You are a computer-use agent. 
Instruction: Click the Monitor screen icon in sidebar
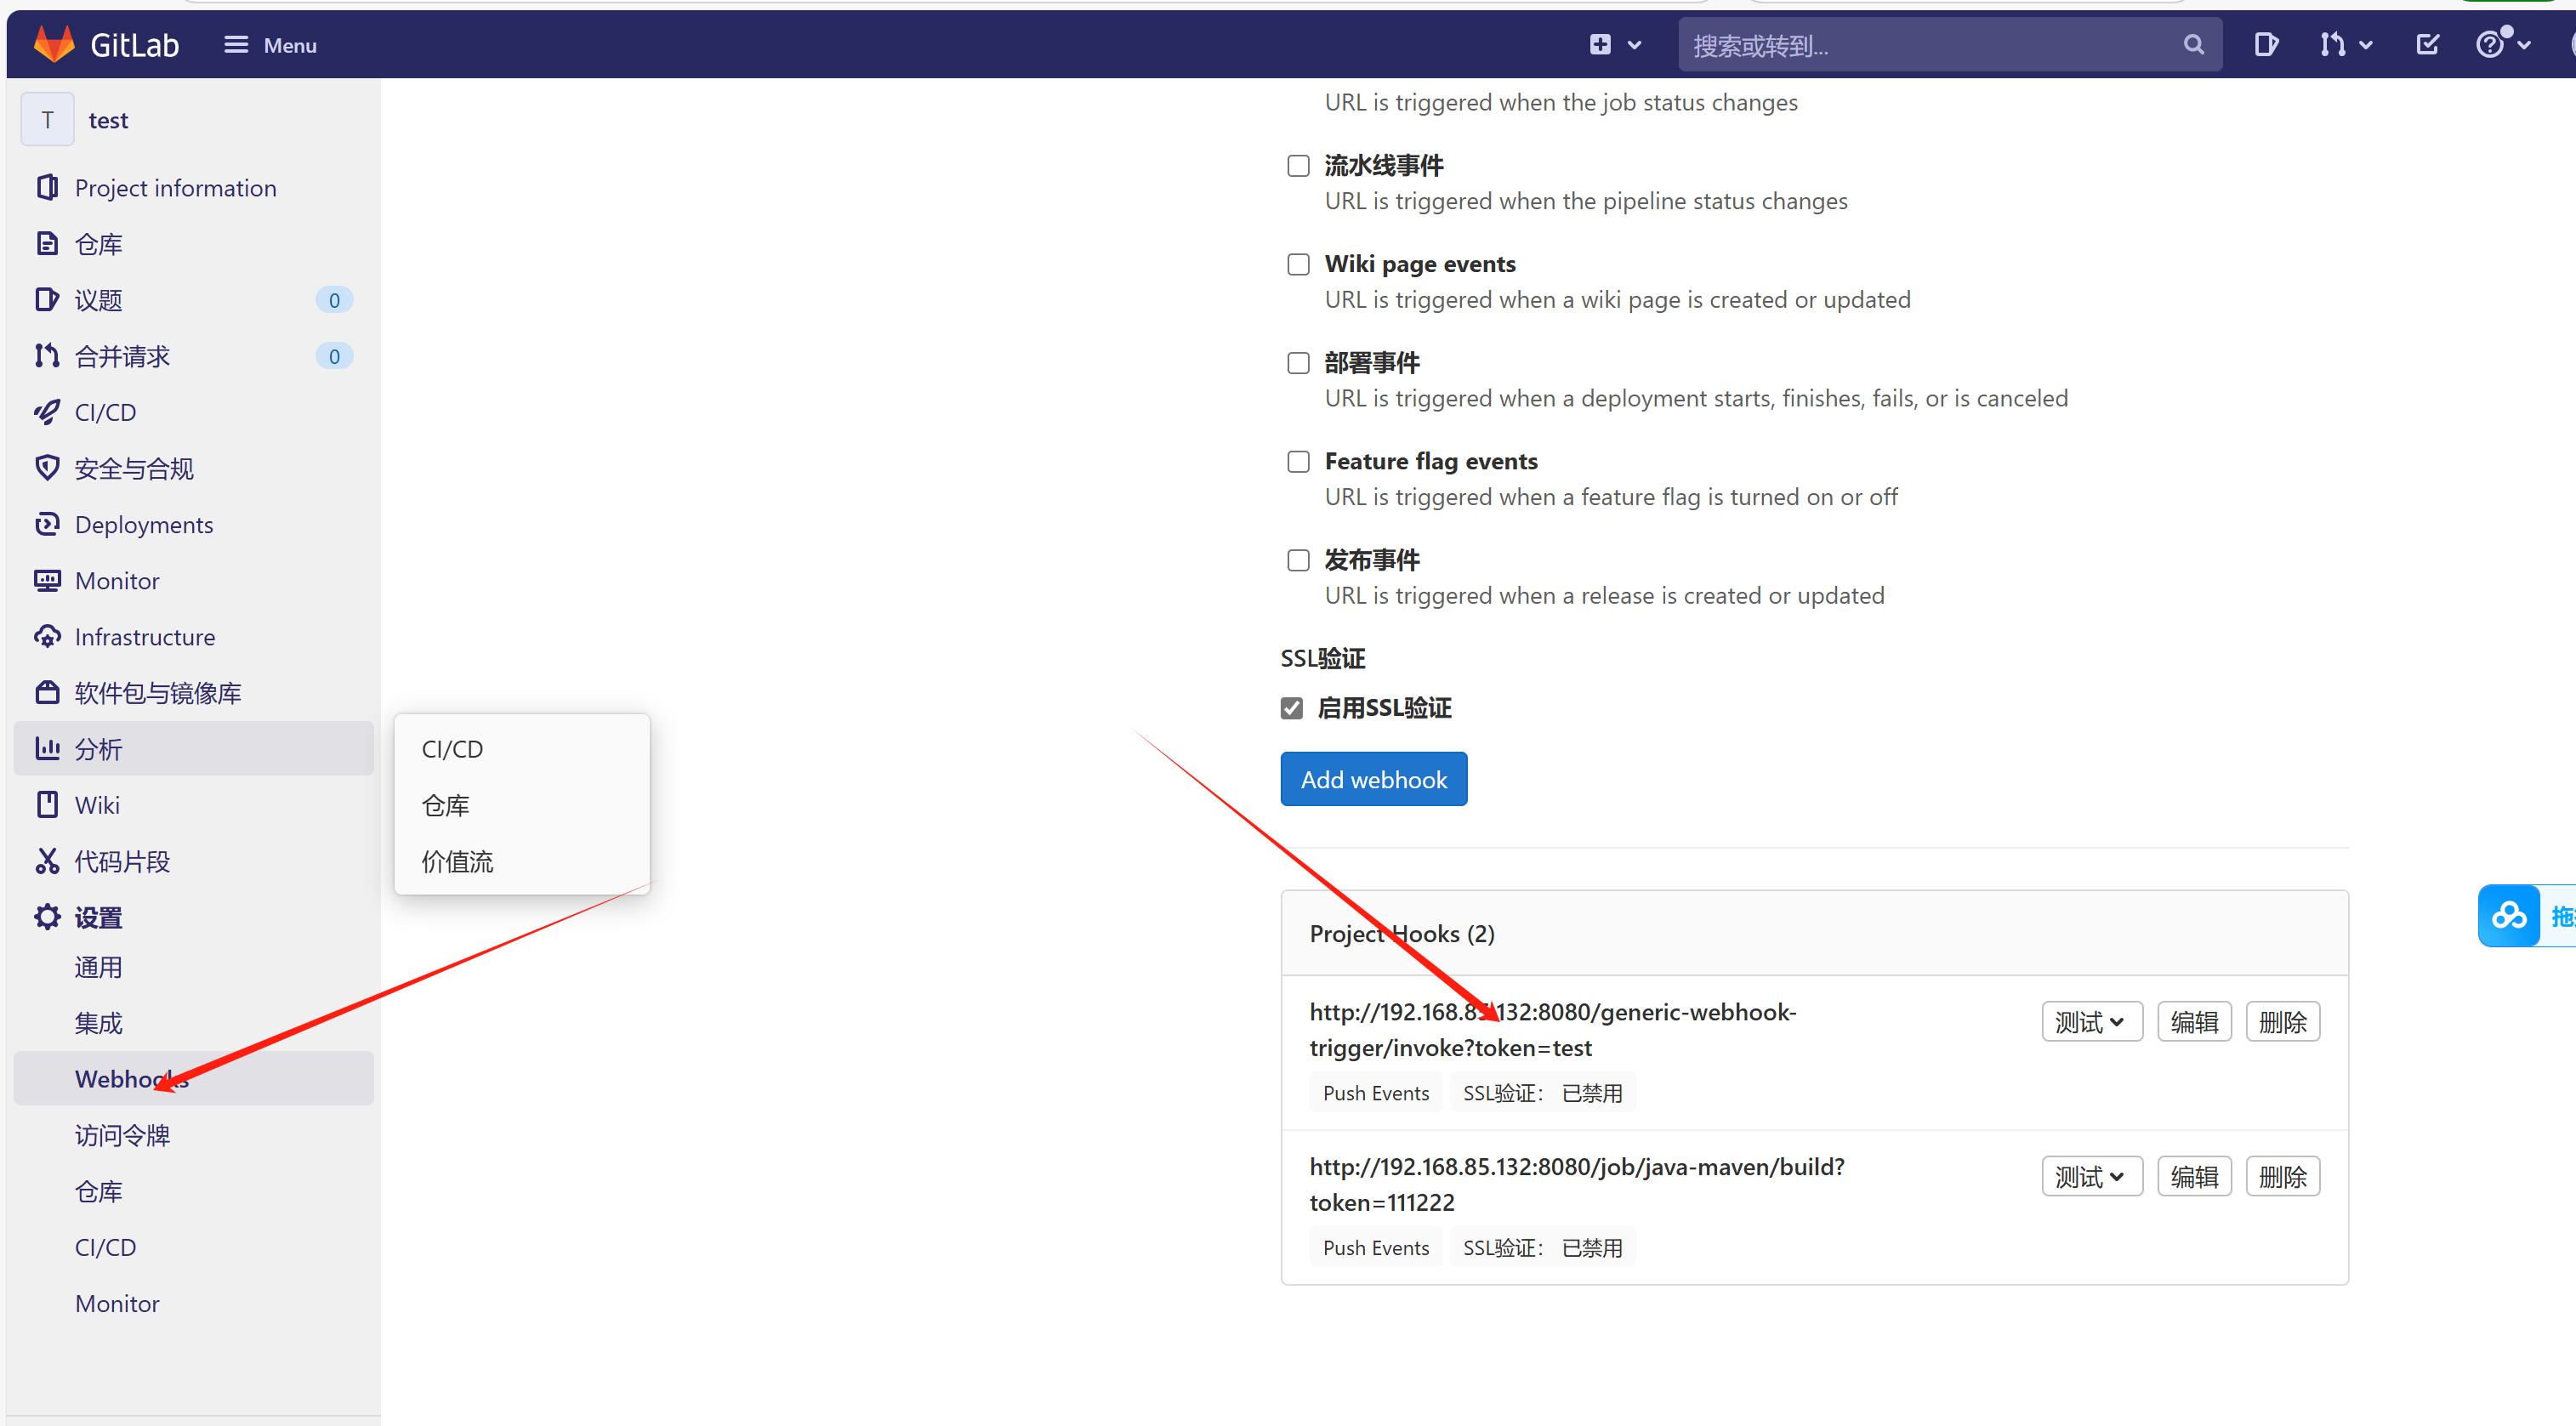(47, 580)
